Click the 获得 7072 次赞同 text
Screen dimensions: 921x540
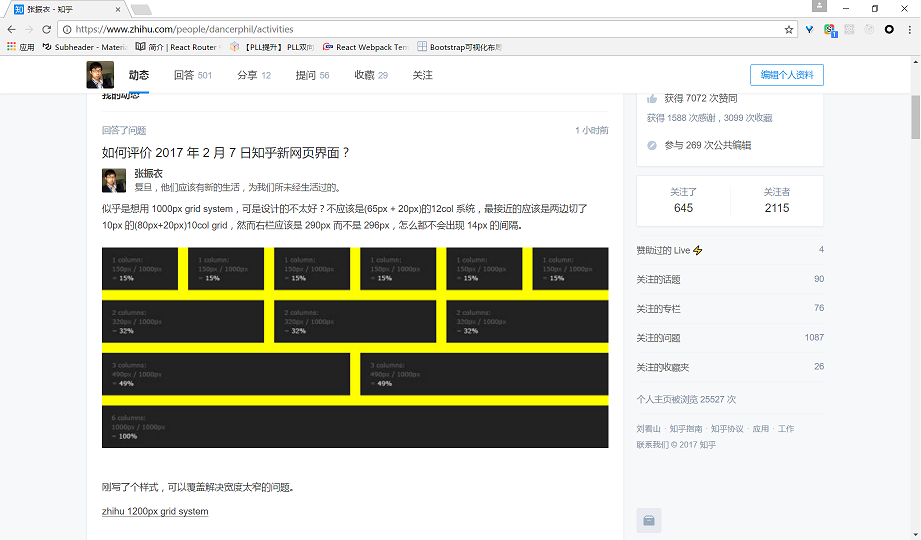(x=701, y=98)
